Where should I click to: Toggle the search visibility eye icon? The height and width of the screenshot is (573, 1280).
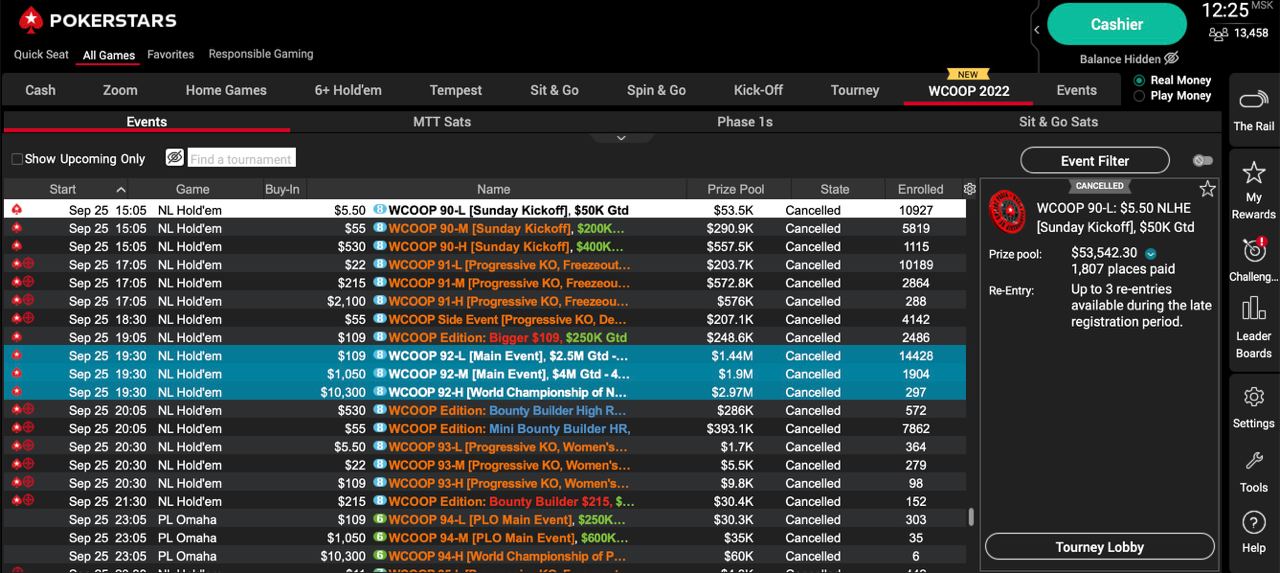coord(175,158)
